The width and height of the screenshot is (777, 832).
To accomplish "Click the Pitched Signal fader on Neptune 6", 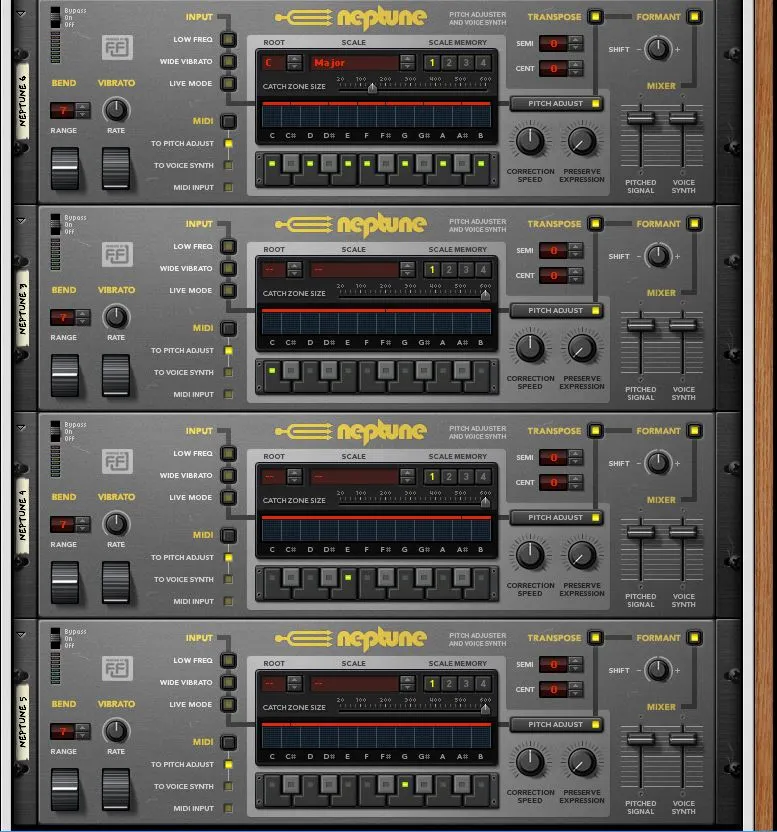I will 641,117.
